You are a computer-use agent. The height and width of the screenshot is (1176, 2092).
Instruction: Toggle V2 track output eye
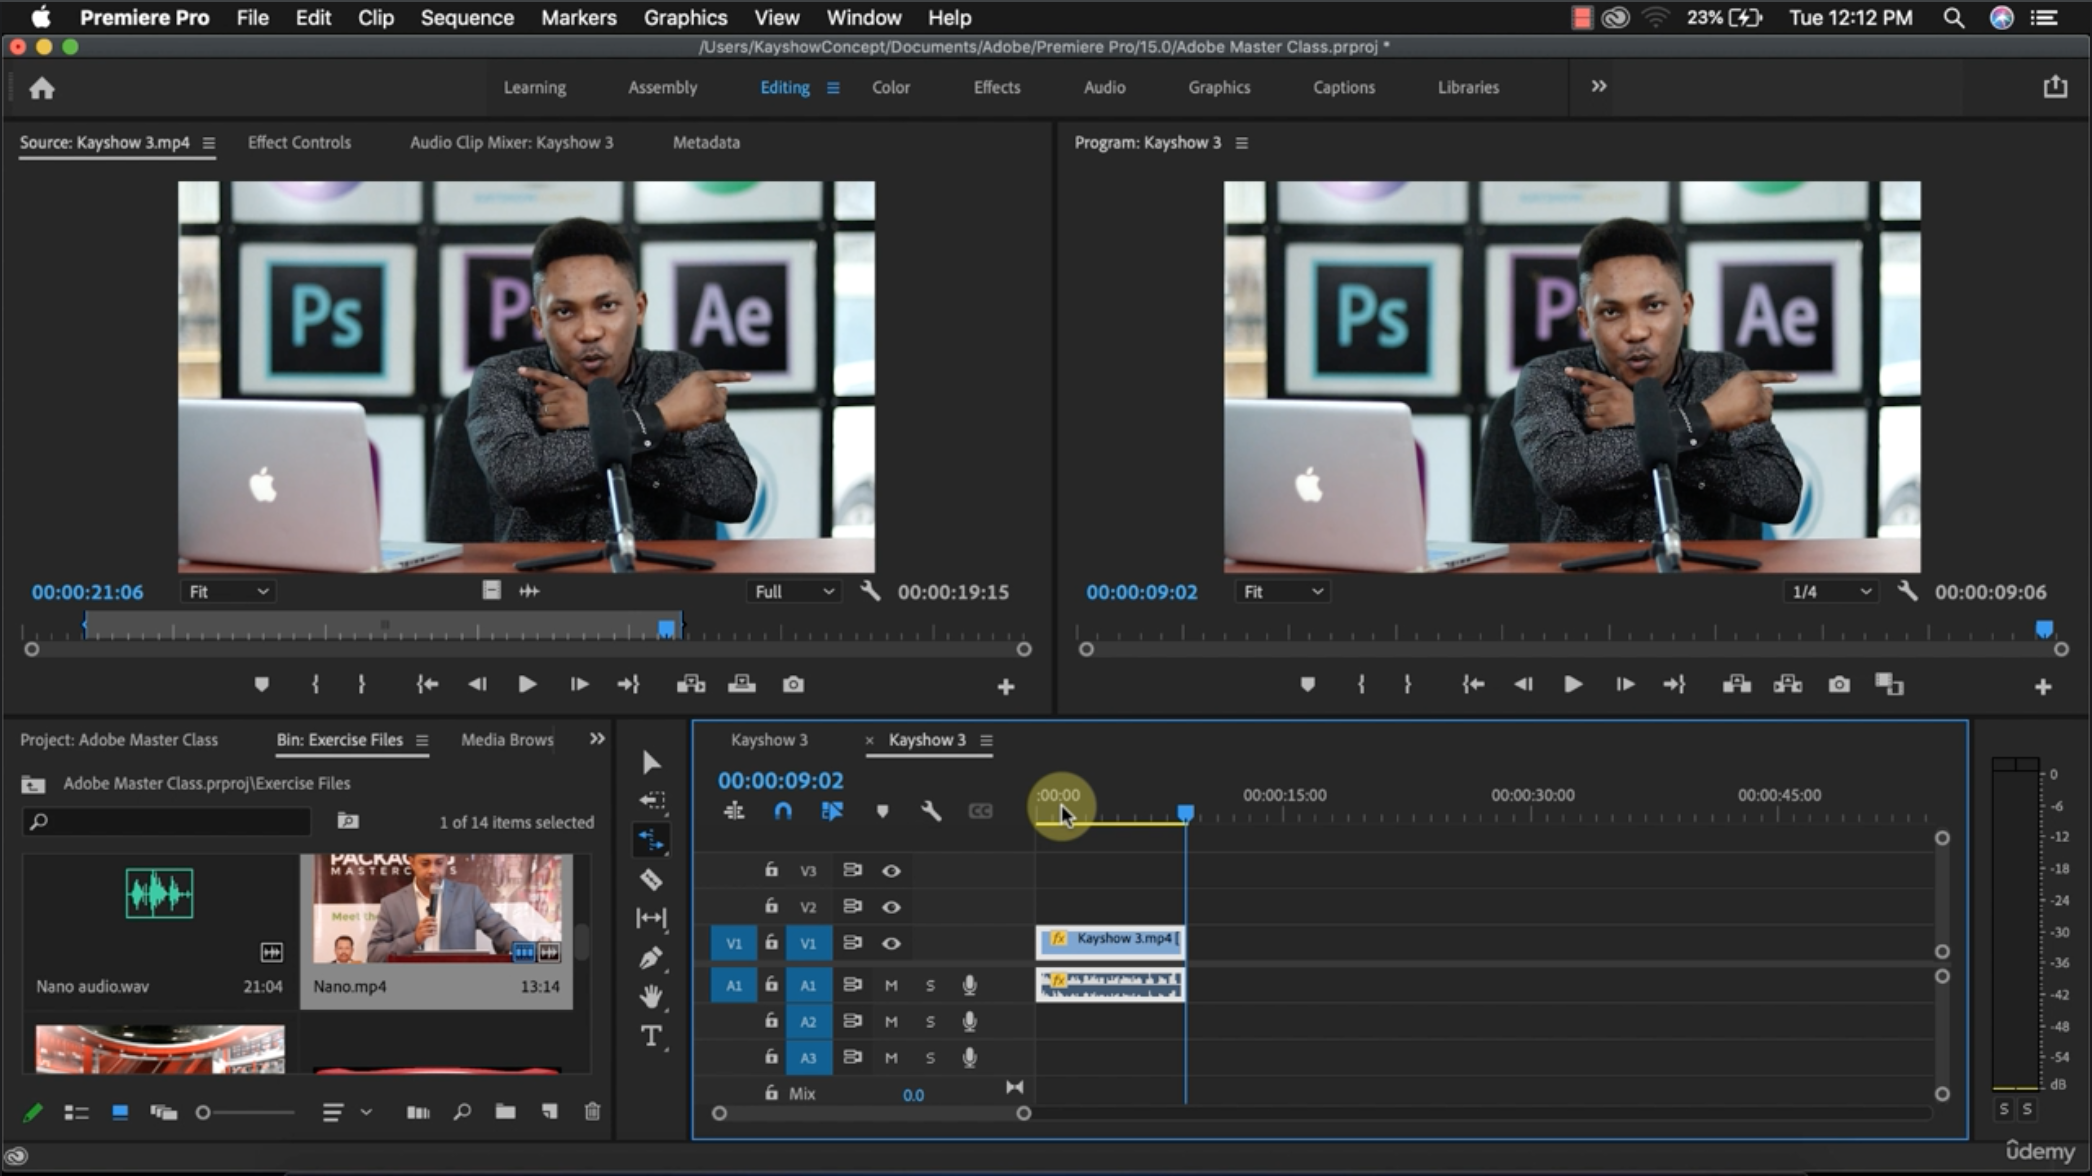891,907
